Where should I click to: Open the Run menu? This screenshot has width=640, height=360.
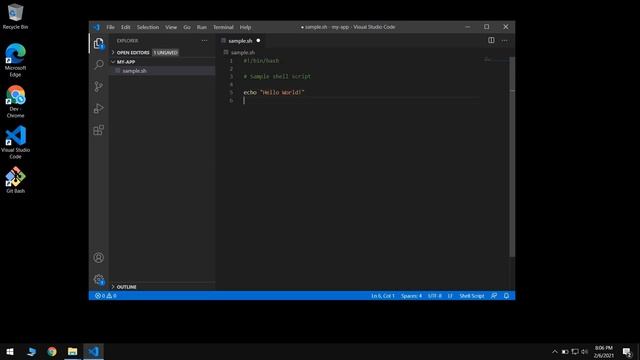click(202, 27)
